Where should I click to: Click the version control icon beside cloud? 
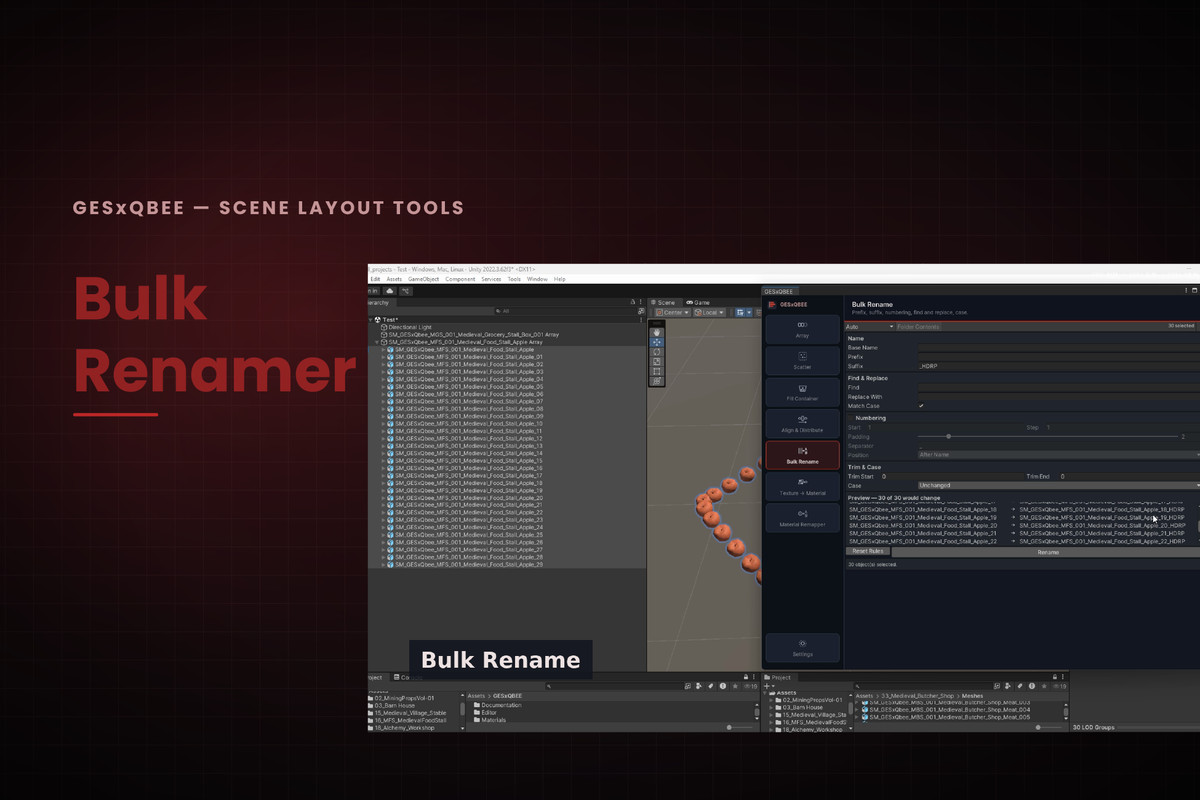coord(406,291)
